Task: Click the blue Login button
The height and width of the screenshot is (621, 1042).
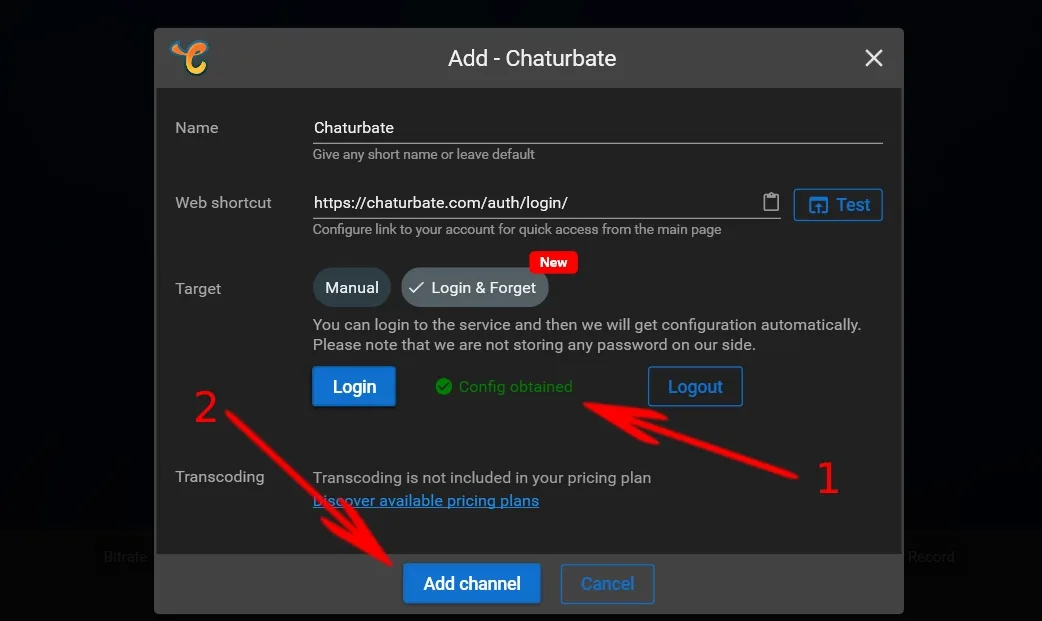Action: point(354,386)
